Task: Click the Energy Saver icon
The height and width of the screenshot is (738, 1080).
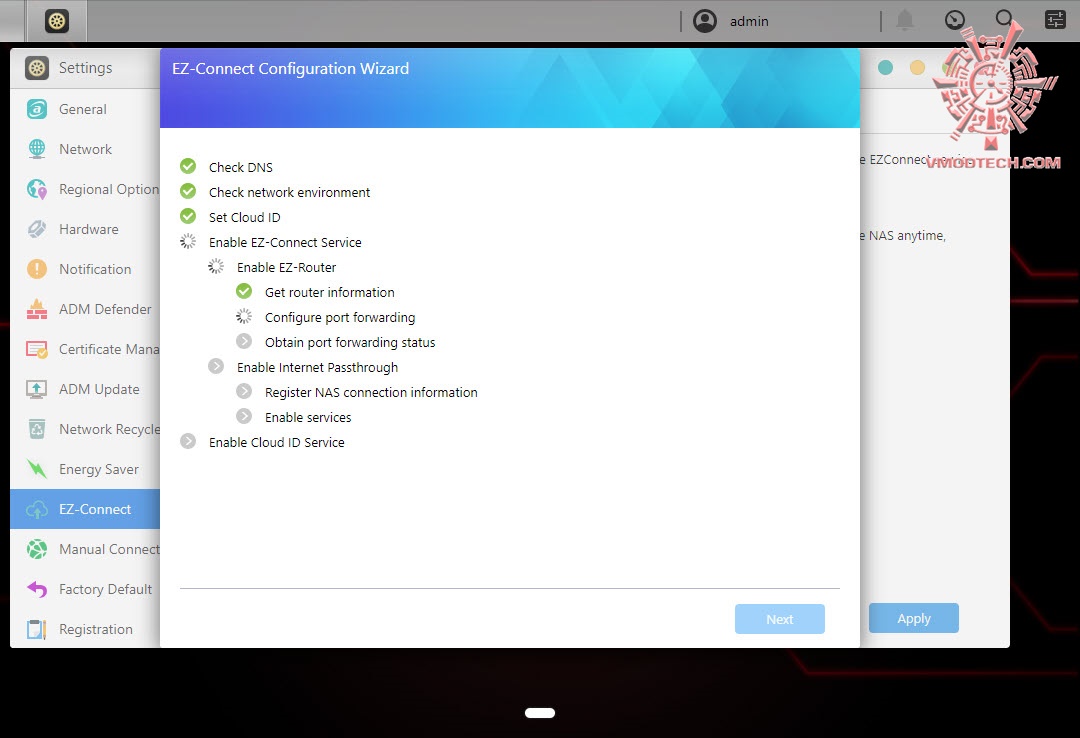Action: tap(37, 469)
